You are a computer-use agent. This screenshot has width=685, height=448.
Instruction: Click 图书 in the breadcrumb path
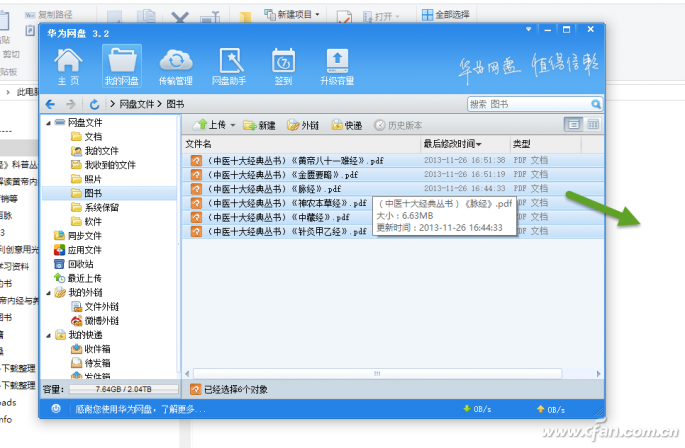click(175, 104)
